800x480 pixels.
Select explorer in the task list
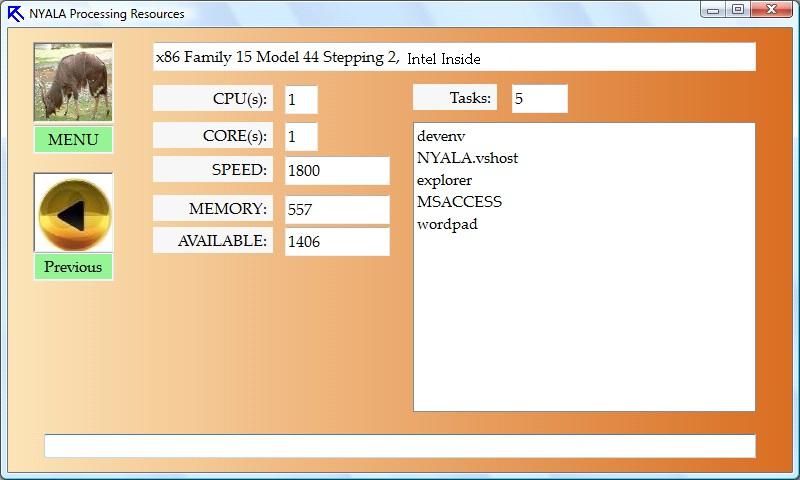pos(444,180)
